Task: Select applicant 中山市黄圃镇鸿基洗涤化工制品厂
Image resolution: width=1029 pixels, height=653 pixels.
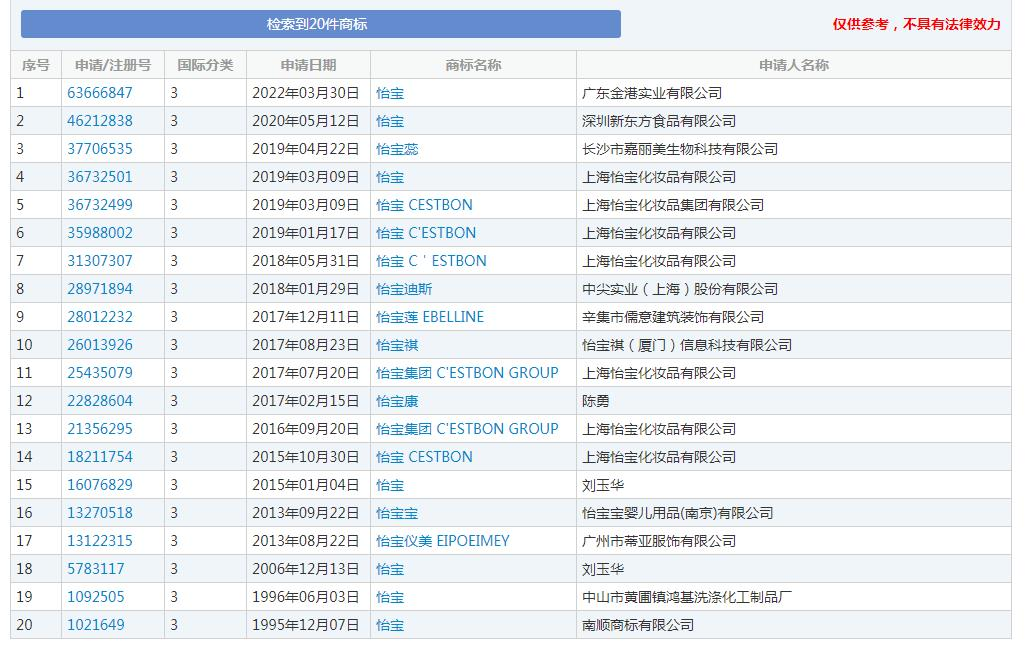Action: (x=686, y=597)
